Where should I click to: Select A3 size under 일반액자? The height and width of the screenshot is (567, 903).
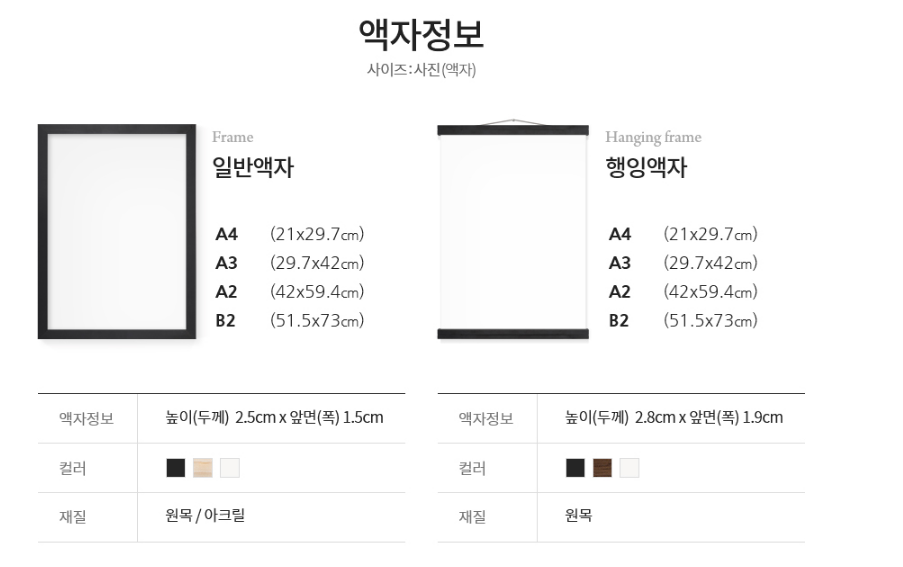coord(290,263)
